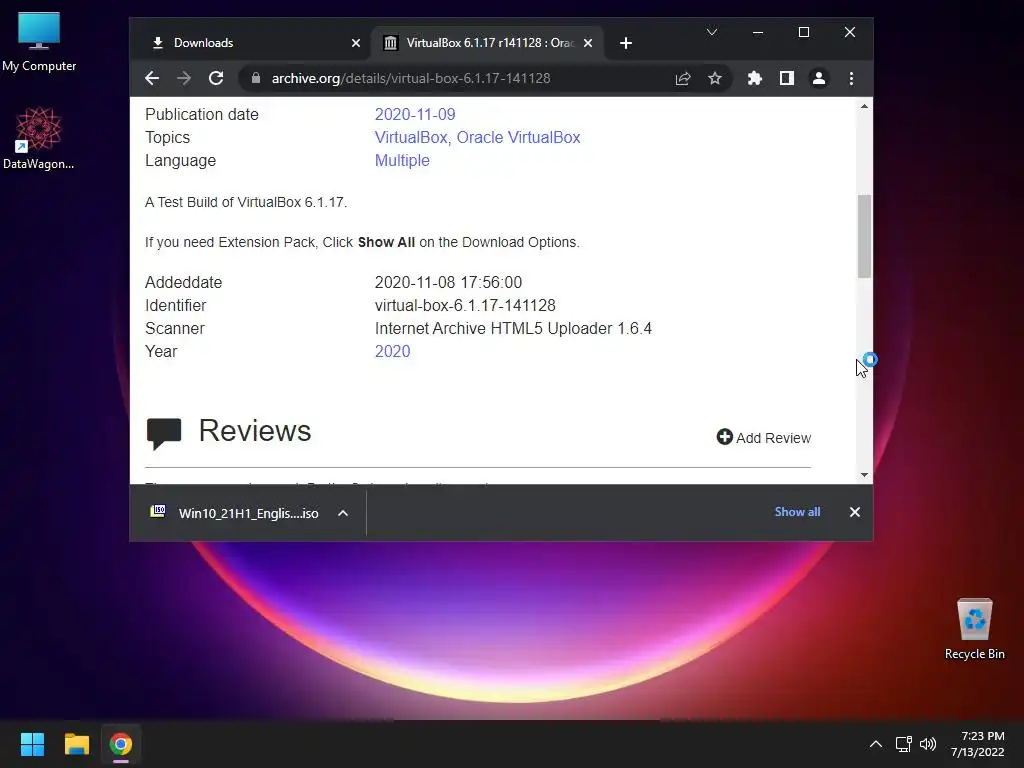Open the Chrome three-dot menu
Viewport: 1024px width, 768px height.
pos(851,78)
